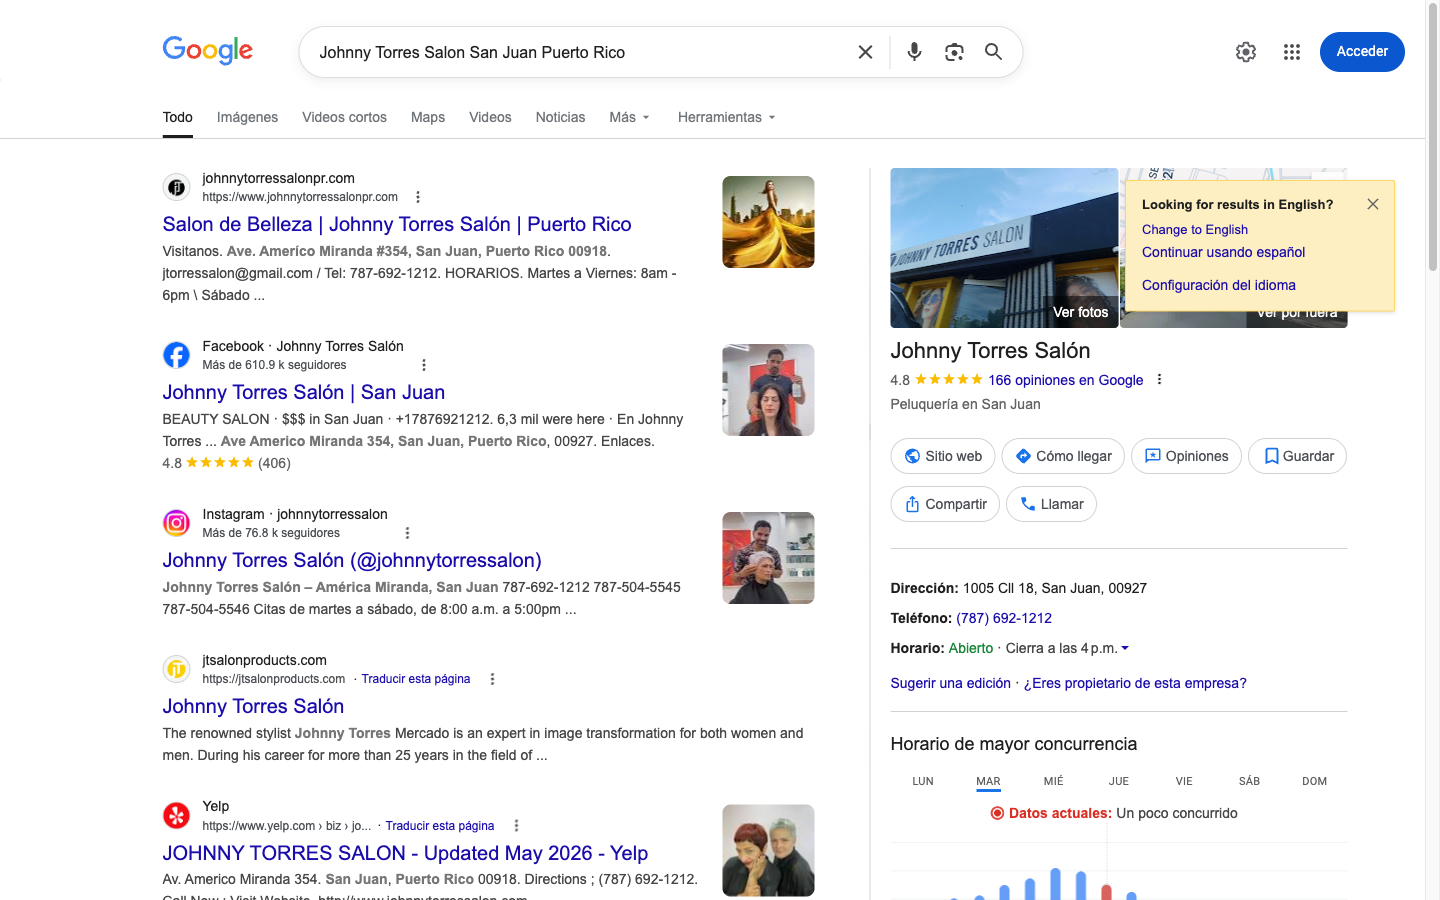Choose Change to English in popup

coord(1195,229)
